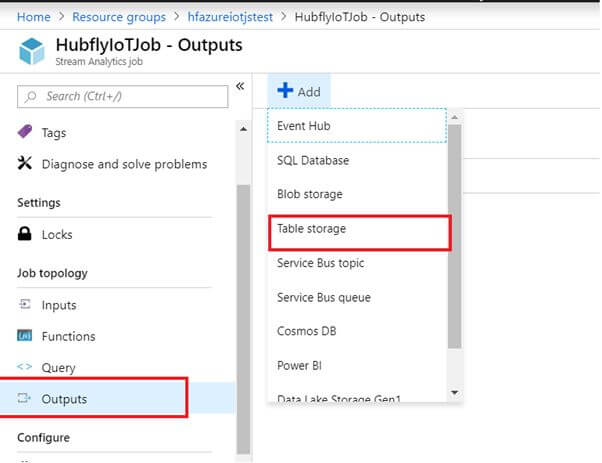
Task: Click the Functions icon in sidebar
Action: point(25,336)
